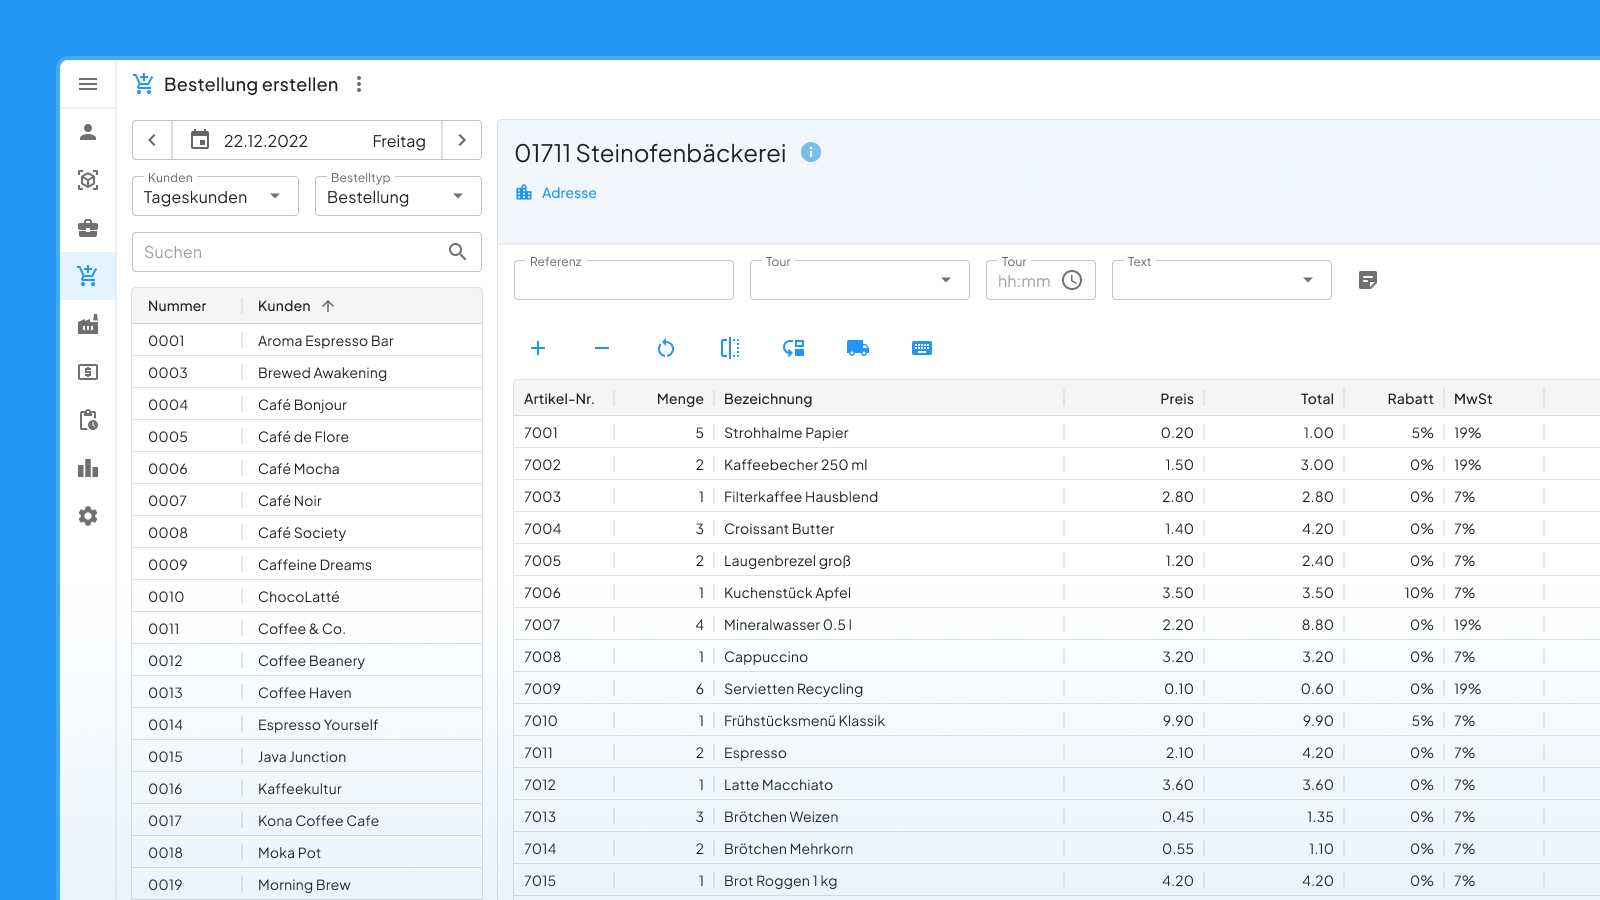The height and width of the screenshot is (900, 1600).
Task: Expand the Text dropdown
Action: point(1222,280)
